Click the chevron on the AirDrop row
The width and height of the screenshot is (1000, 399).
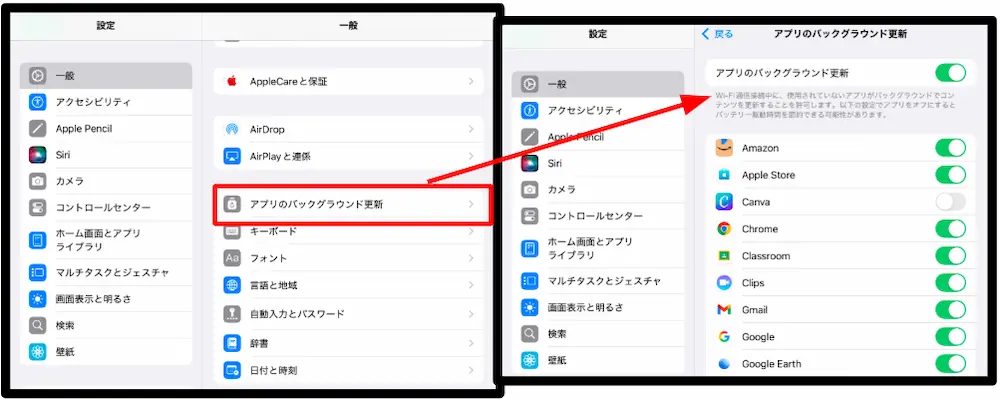coord(471,129)
